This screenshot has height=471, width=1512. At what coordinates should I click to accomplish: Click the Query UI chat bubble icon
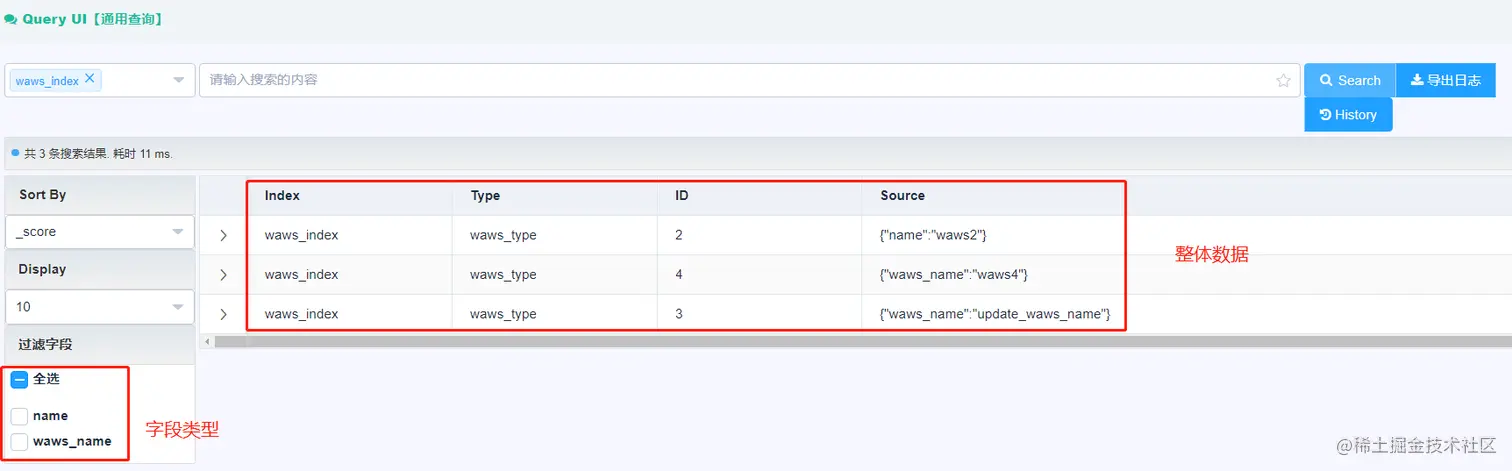pos(10,19)
